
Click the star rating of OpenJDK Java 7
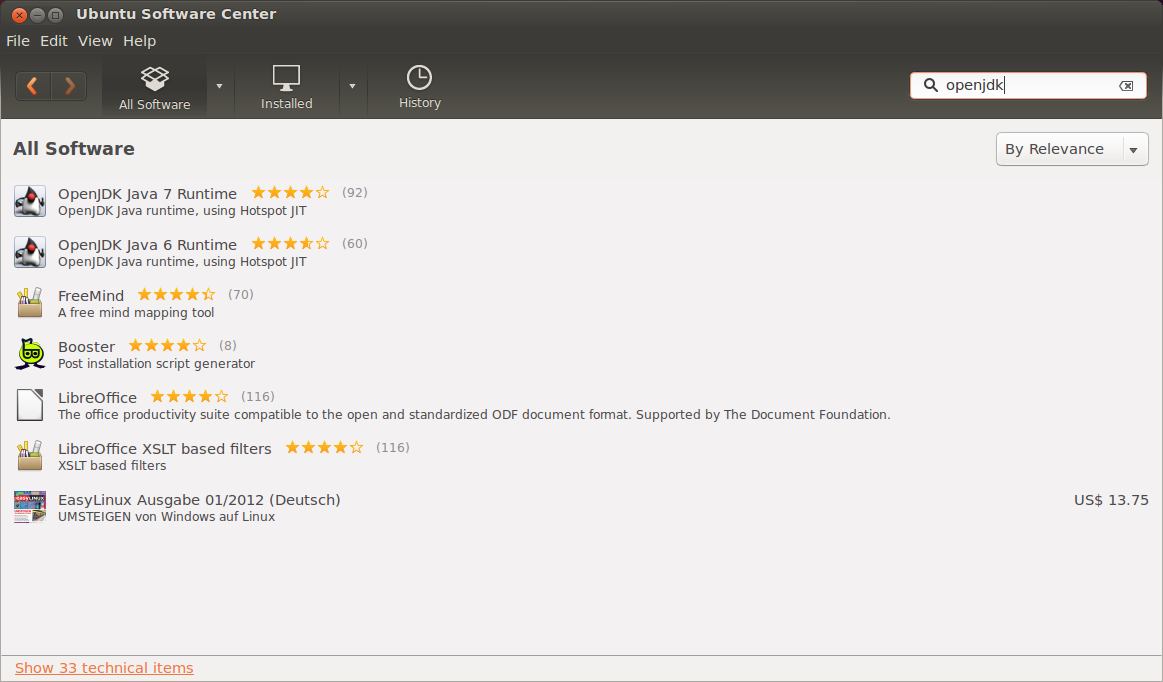coord(291,193)
